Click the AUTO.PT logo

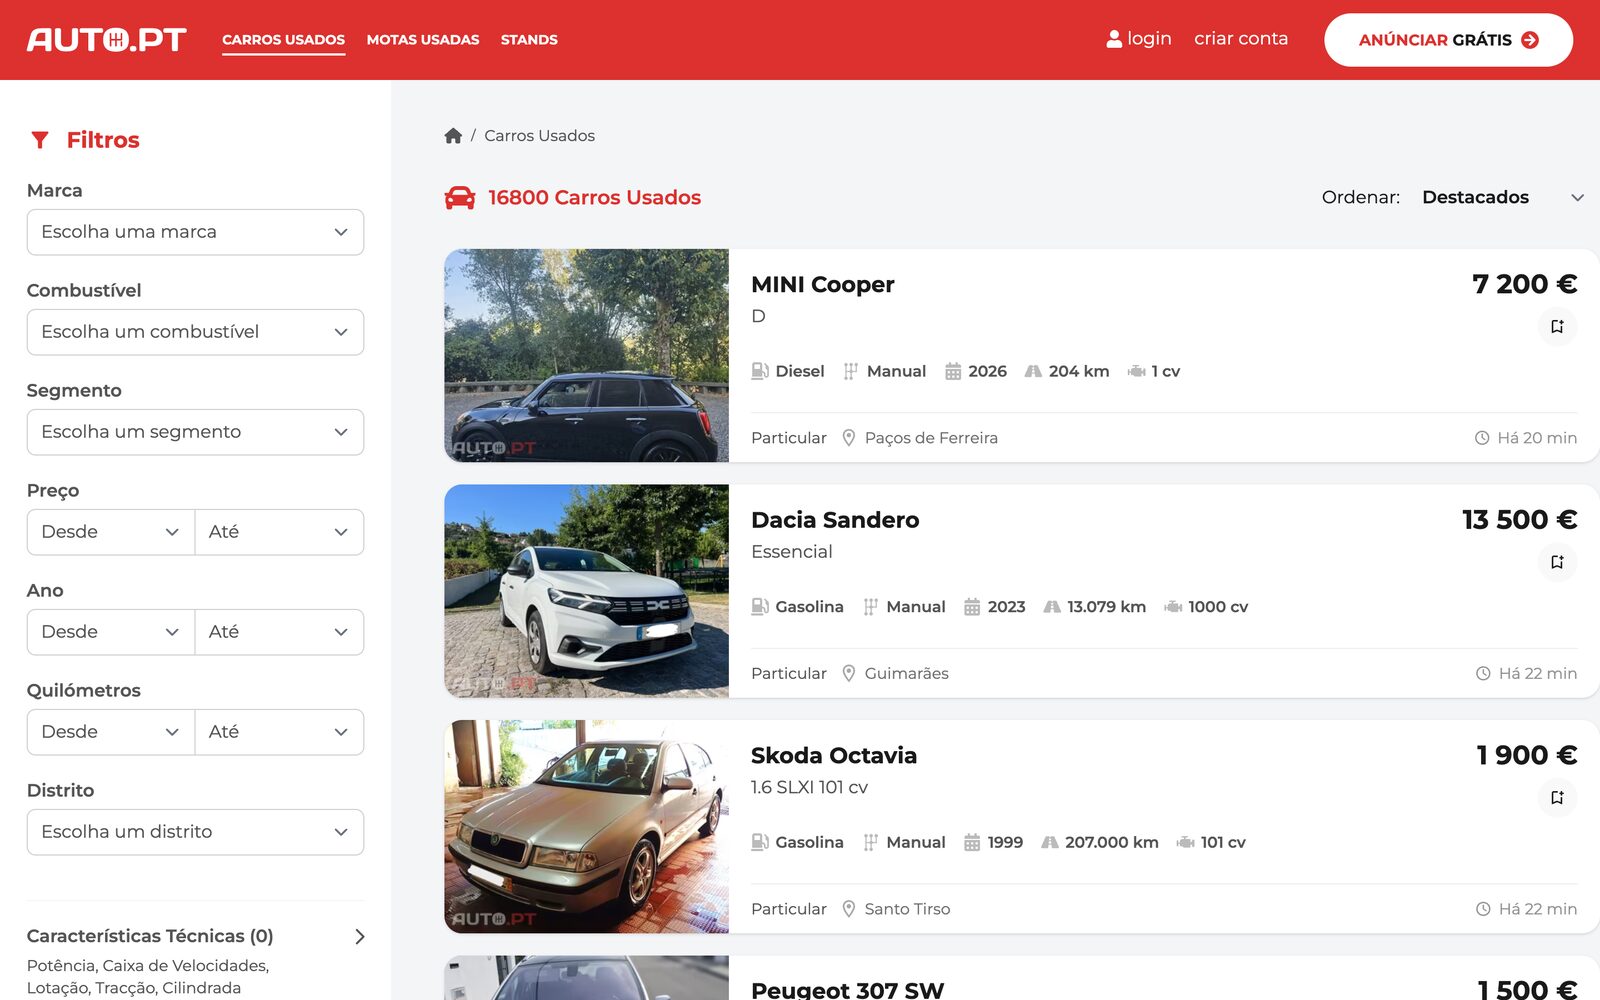coord(106,39)
